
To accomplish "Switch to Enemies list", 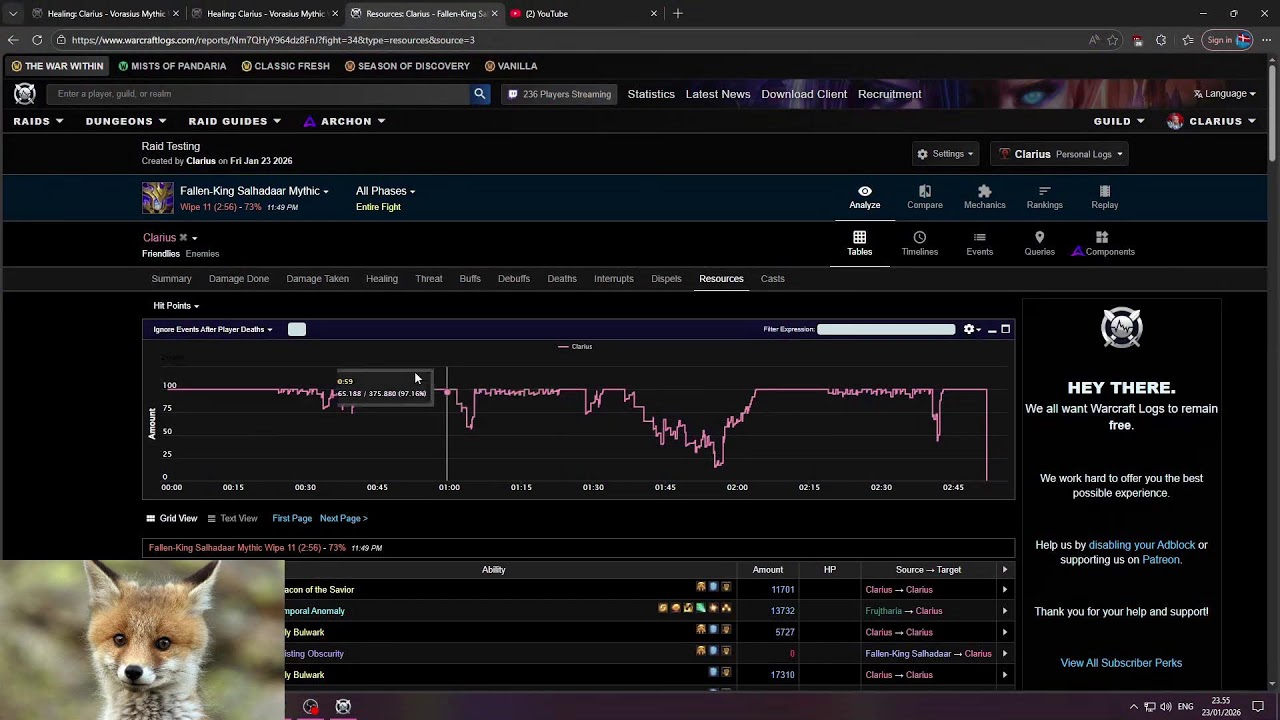I will [202, 254].
